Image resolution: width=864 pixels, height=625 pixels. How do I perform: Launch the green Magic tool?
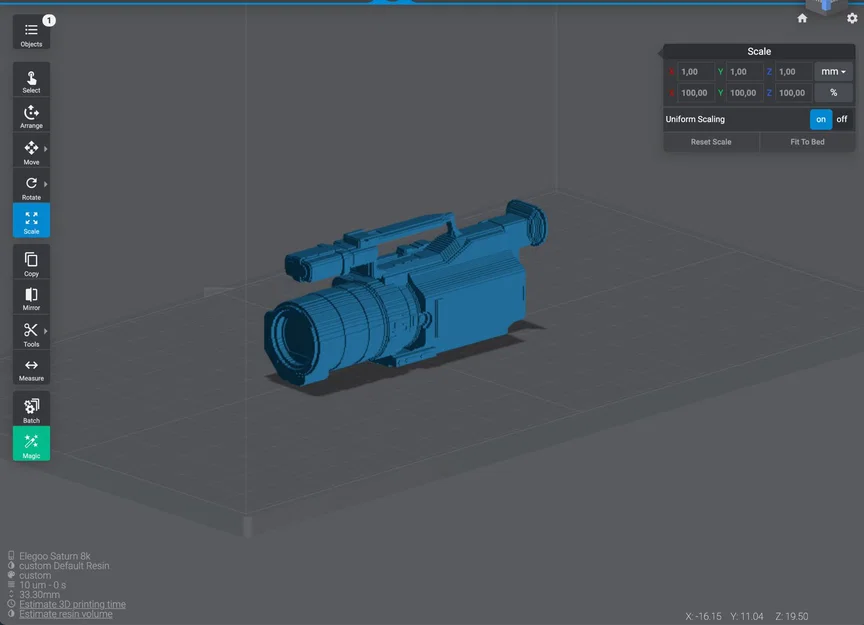tap(31, 444)
